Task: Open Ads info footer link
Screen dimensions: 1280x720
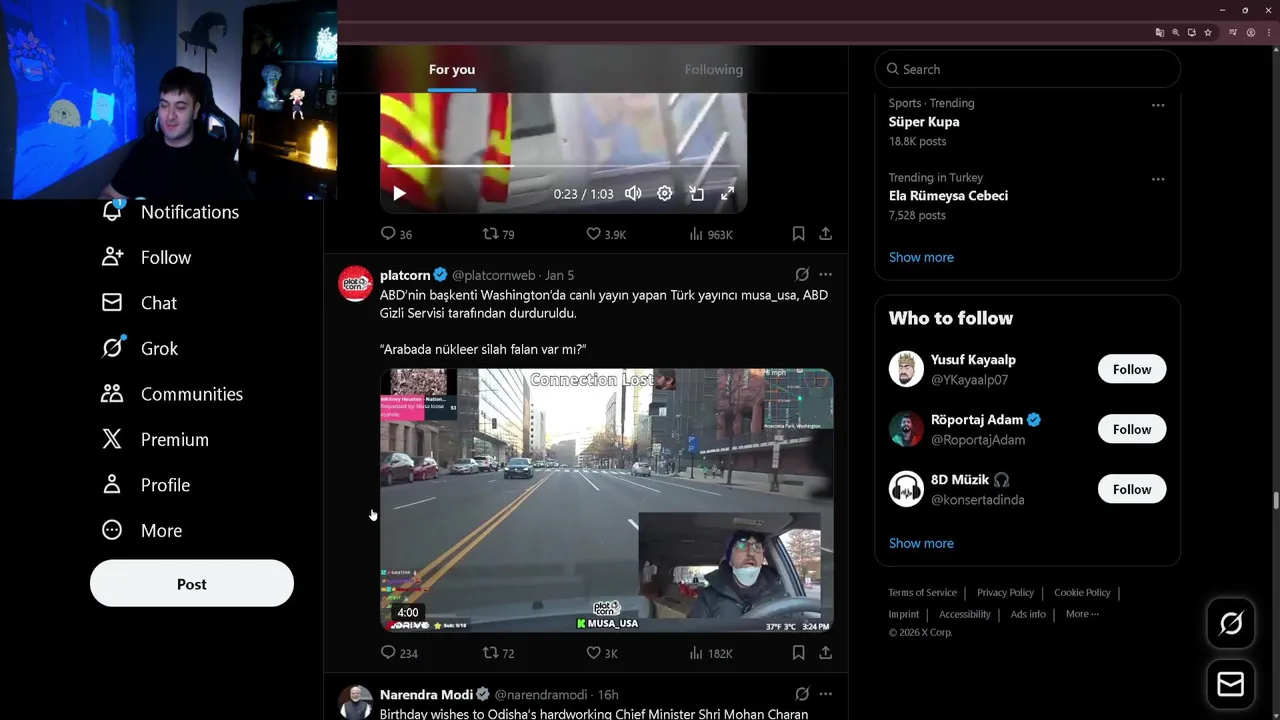Action: (1028, 614)
